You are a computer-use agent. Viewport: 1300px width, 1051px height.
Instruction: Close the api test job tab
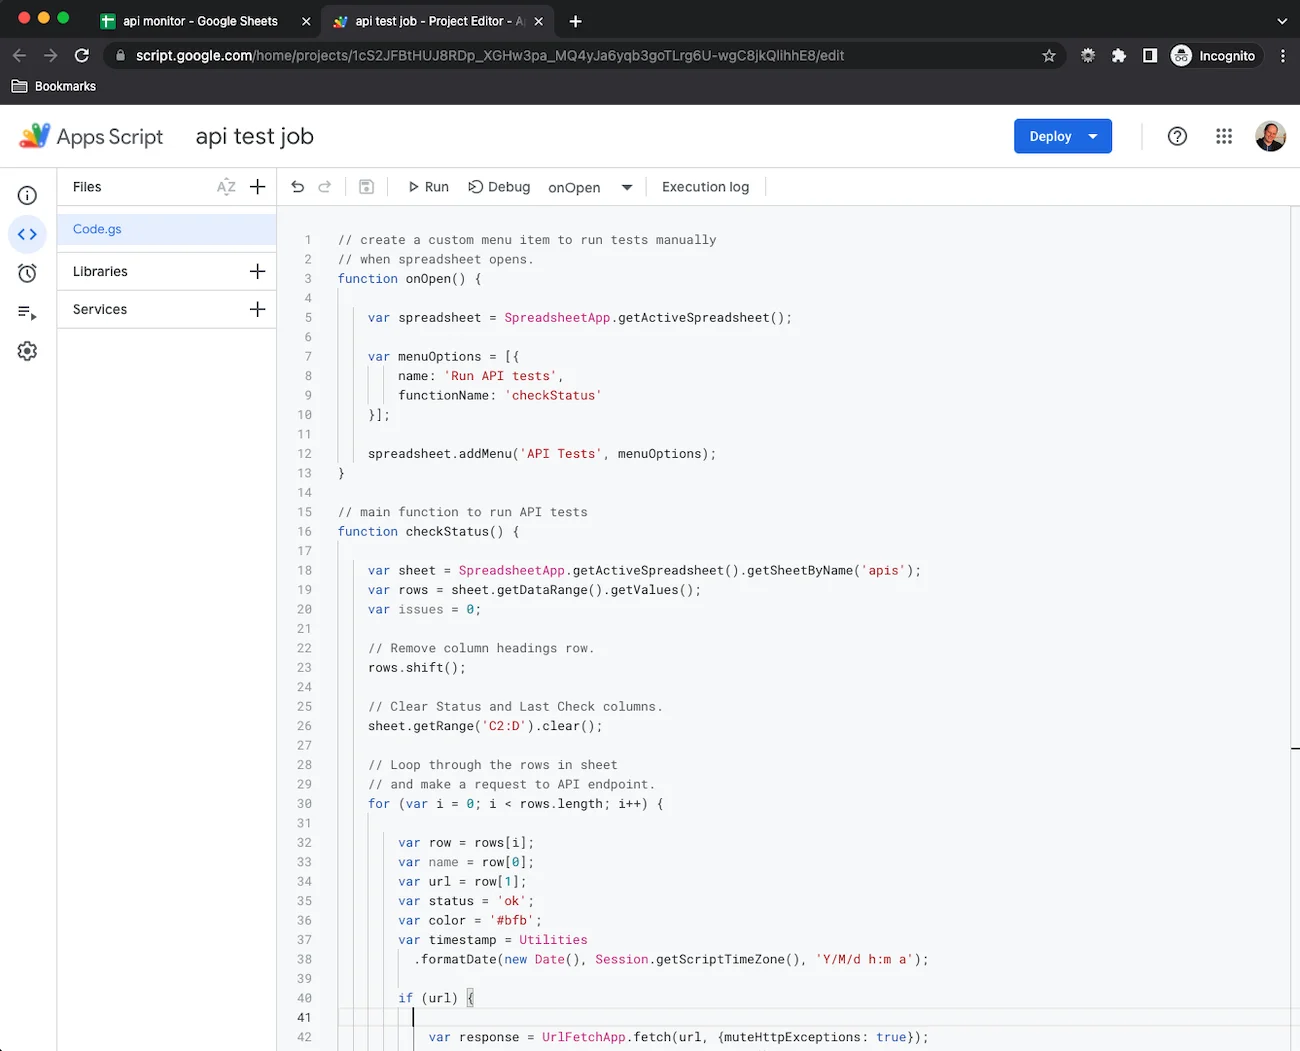(539, 21)
